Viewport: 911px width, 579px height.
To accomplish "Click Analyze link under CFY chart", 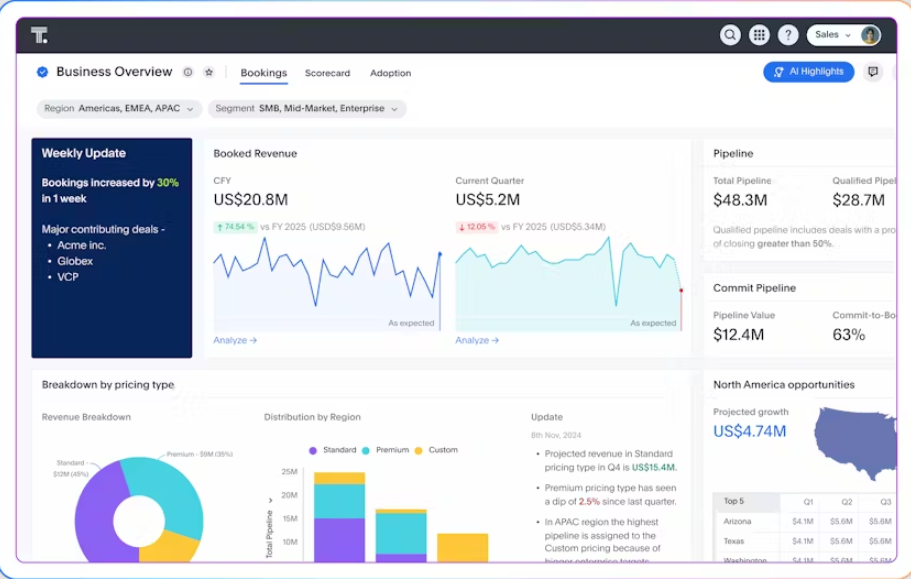I will (235, 340).
